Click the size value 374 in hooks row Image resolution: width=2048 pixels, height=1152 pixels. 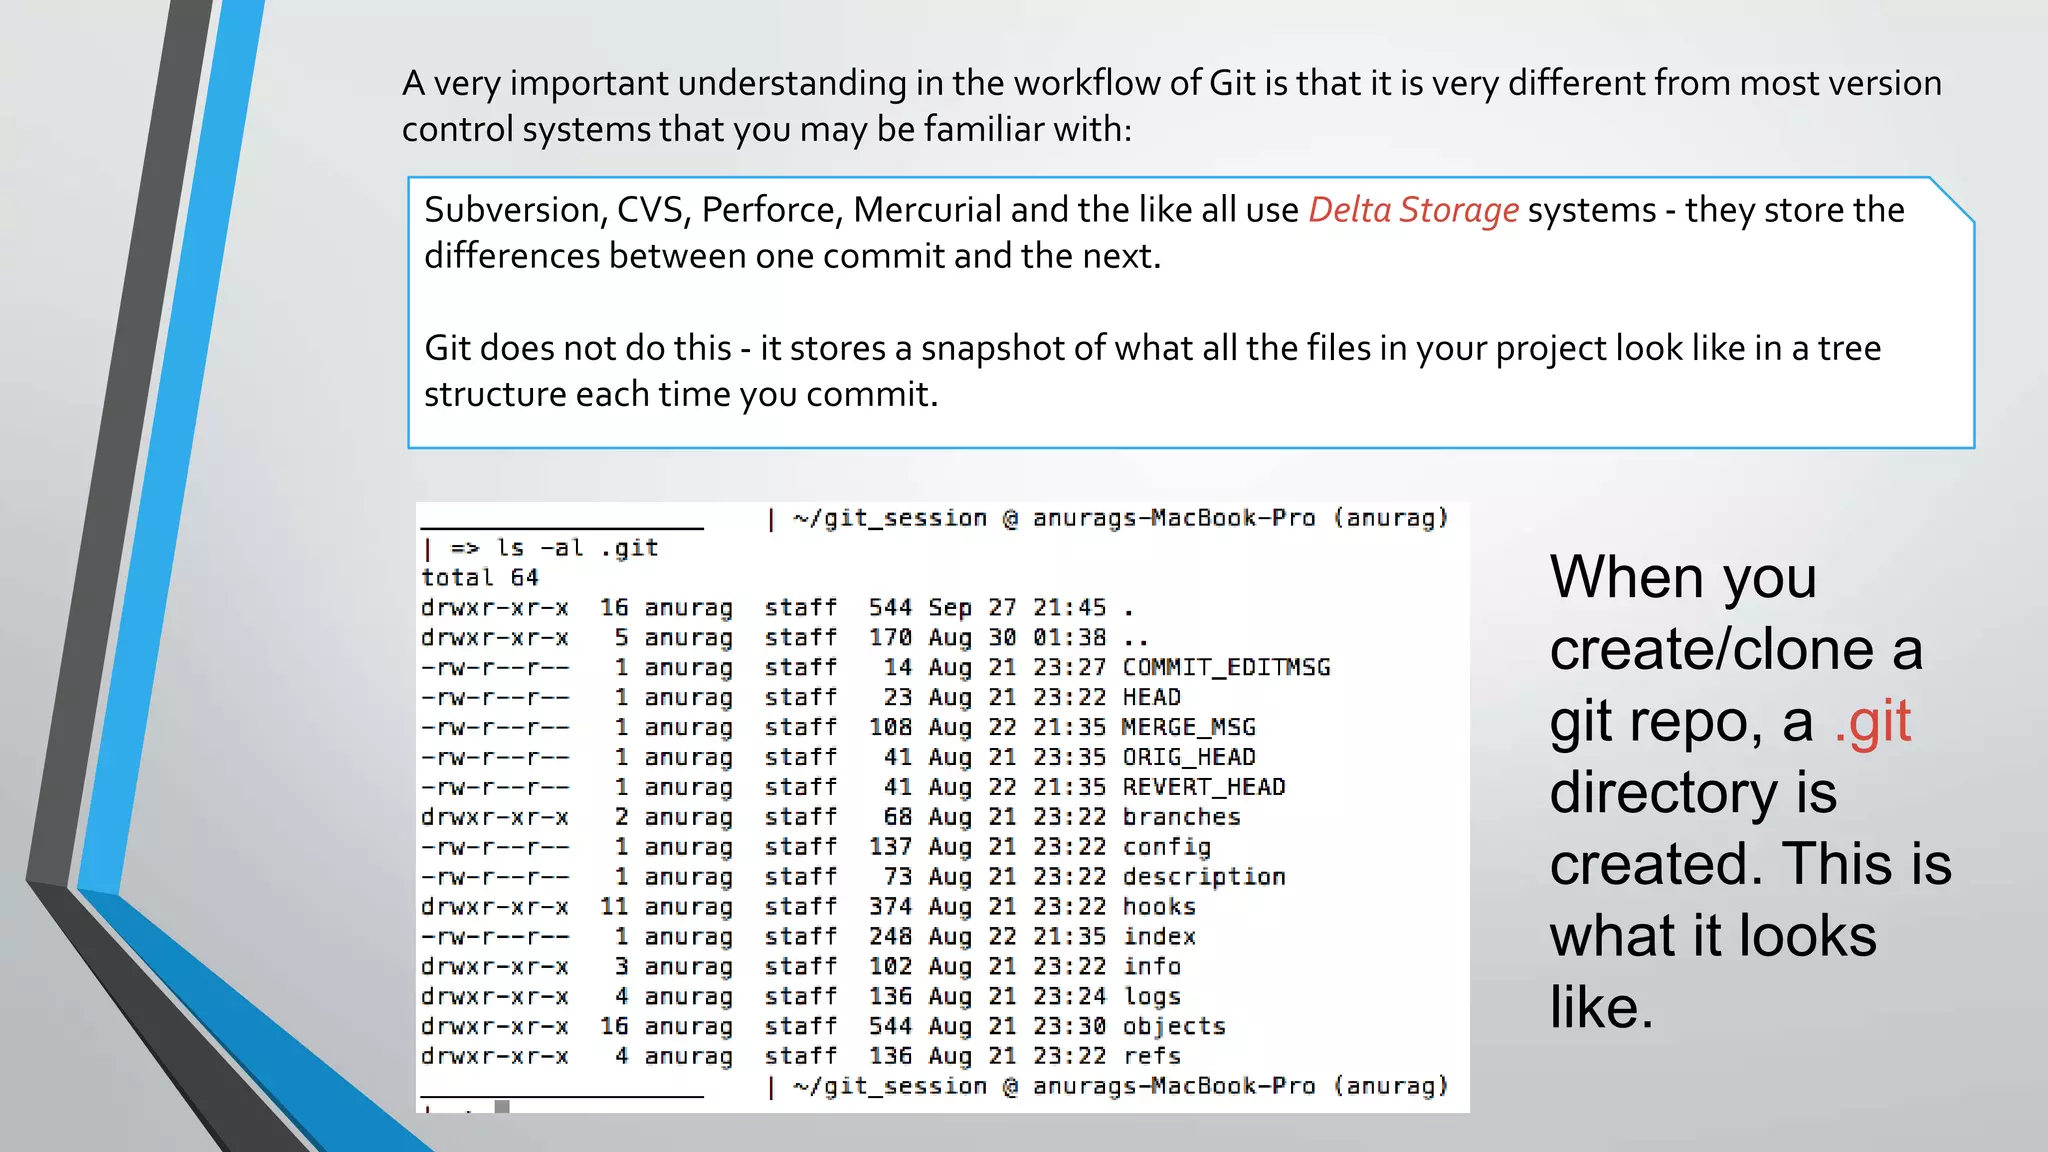click(890, 907)
